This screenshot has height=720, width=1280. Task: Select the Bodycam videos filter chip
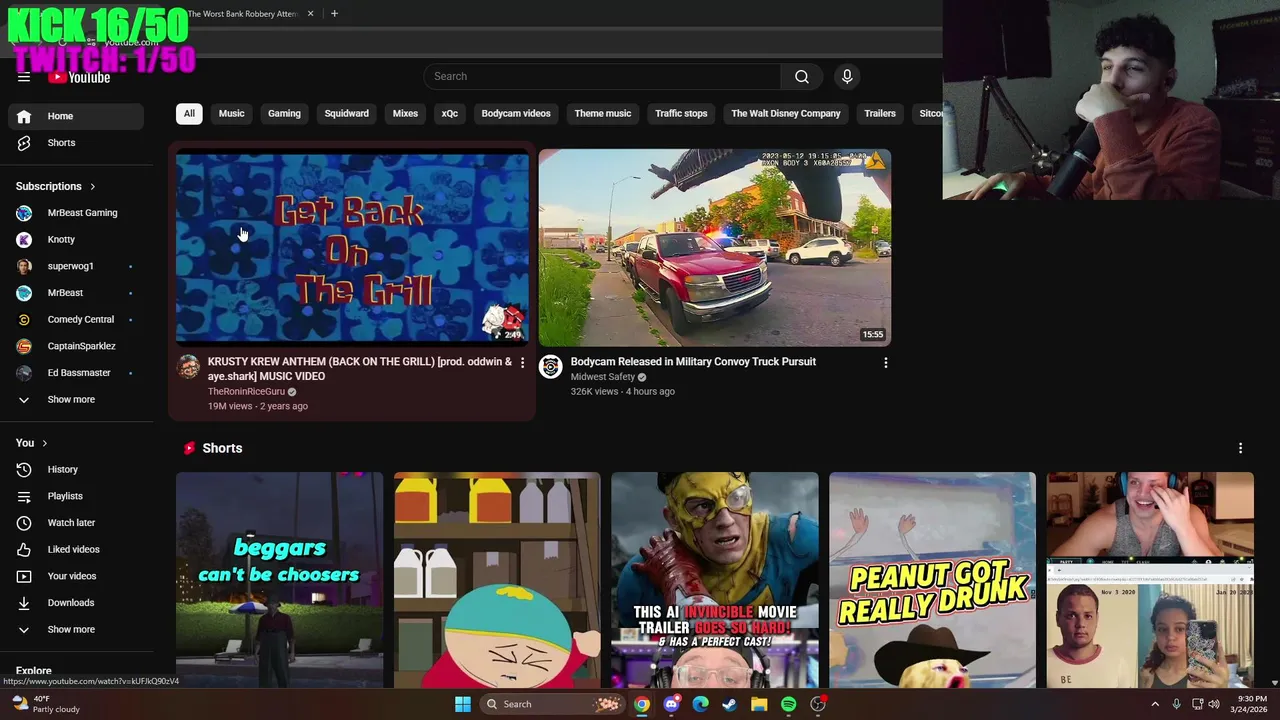pyautogui.click(x=516, y=114)
